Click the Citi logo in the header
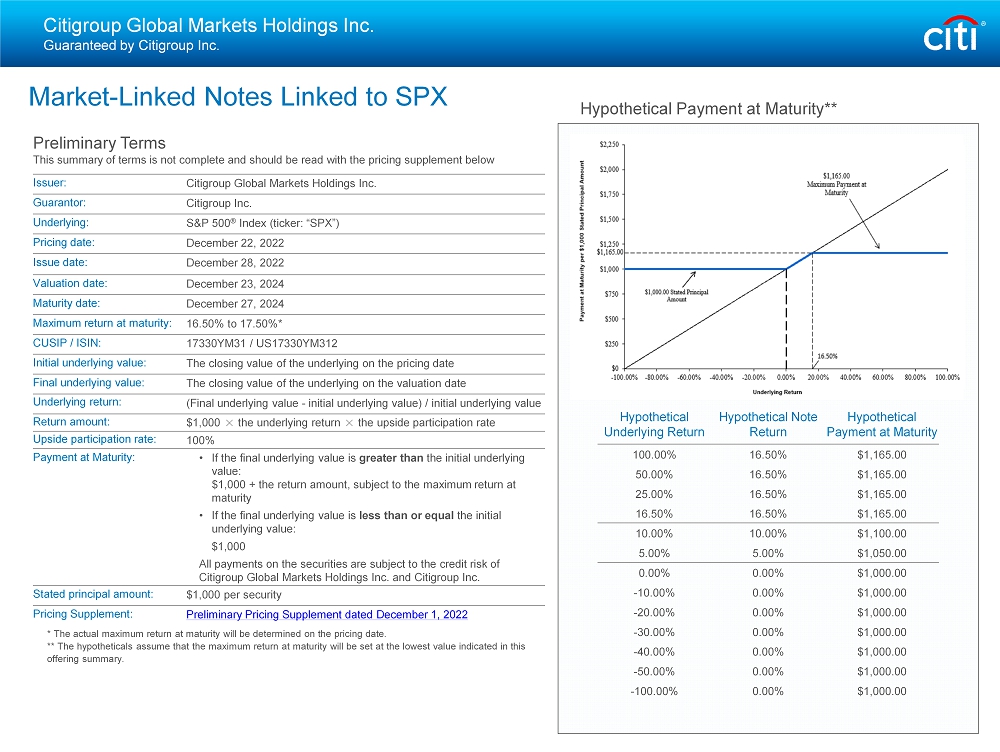Image resolution: width=1000 pixels, height=752 pixels. tap(952, 35)
